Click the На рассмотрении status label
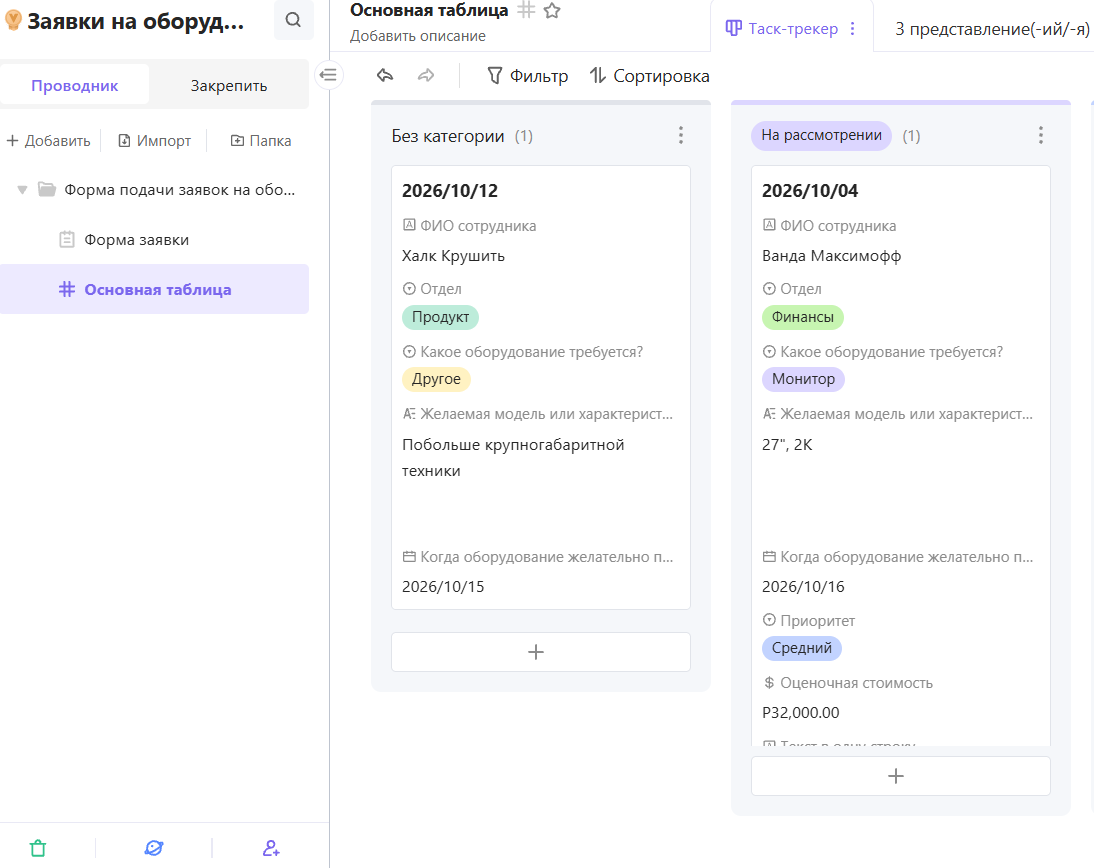The image size is (1094, 868). (x=821, y=135)
